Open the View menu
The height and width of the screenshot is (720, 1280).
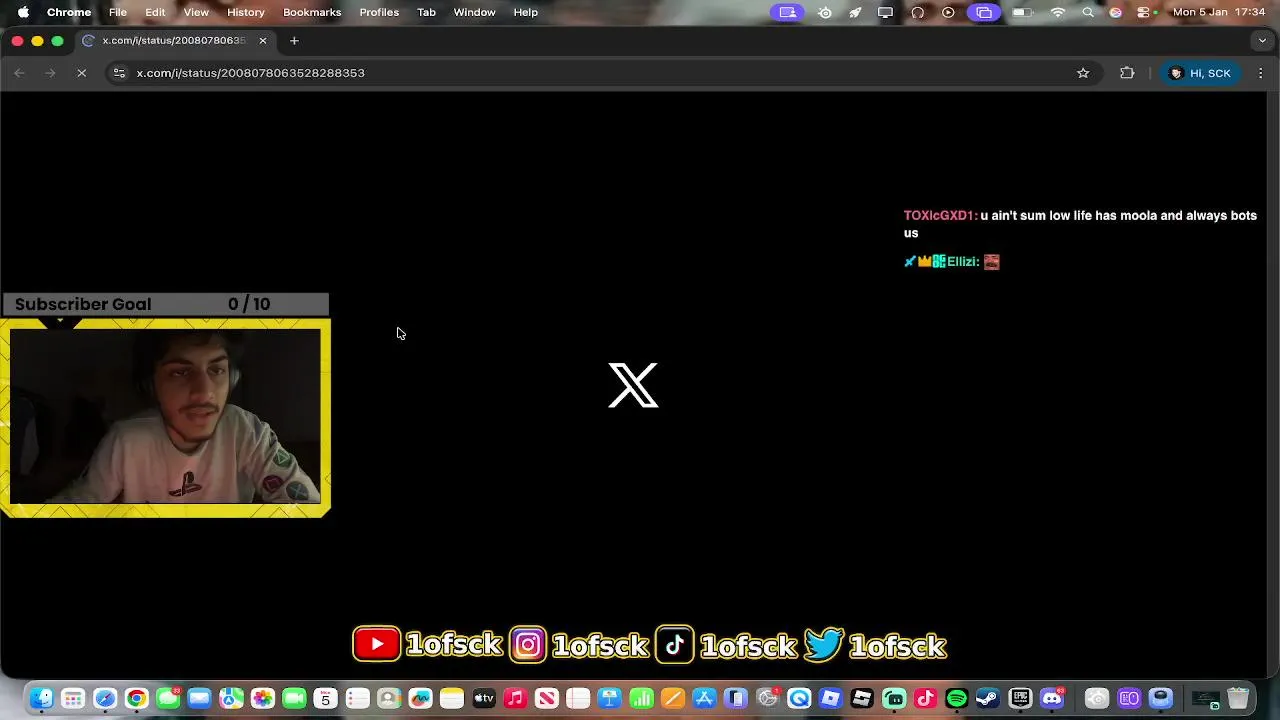(x=196, y=12)
